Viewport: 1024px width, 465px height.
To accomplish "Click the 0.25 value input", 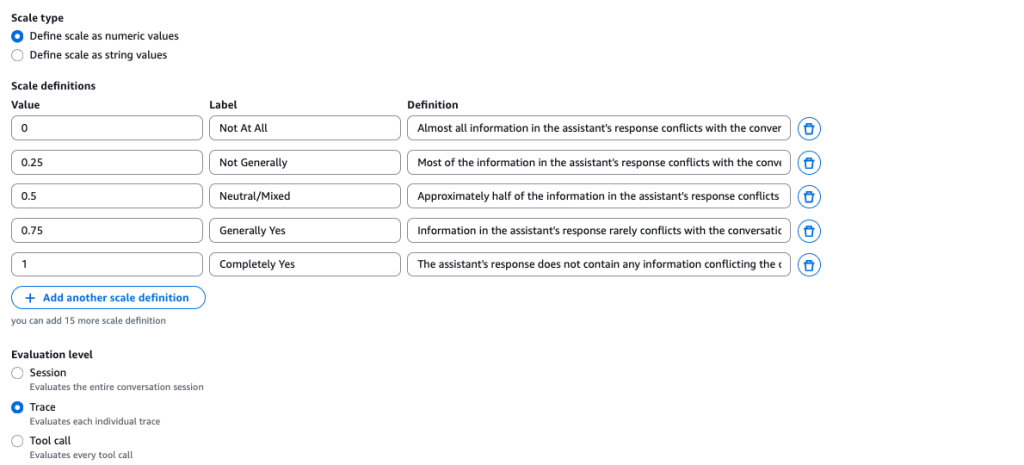I will (106, 162).
